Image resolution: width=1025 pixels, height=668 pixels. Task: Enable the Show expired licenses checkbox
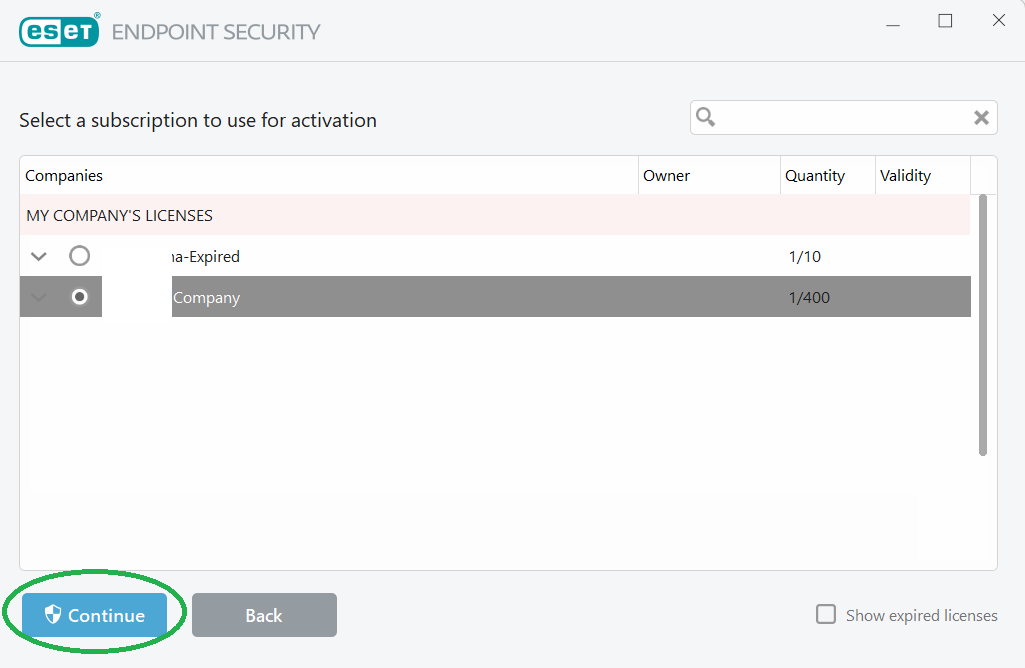pos(826,614)
